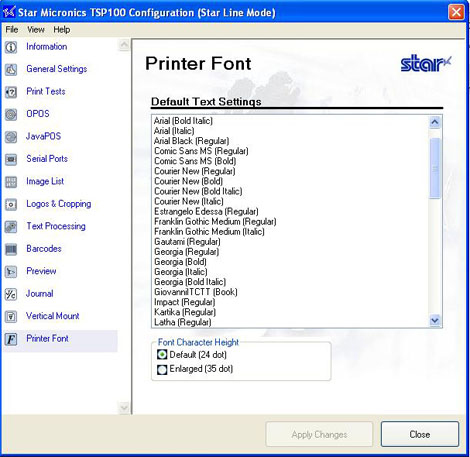Click the Information sidebar icon
The height and width of the screenshot is (457, 470).
11,47
